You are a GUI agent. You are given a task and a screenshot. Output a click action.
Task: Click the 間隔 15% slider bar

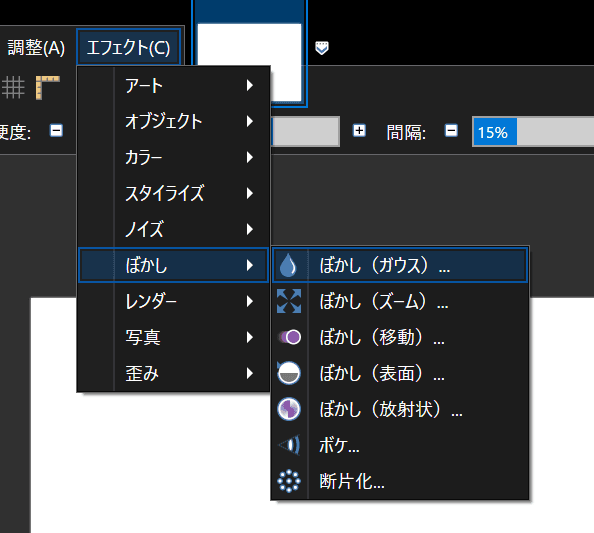pyautogui.click(x=533, y=132)
